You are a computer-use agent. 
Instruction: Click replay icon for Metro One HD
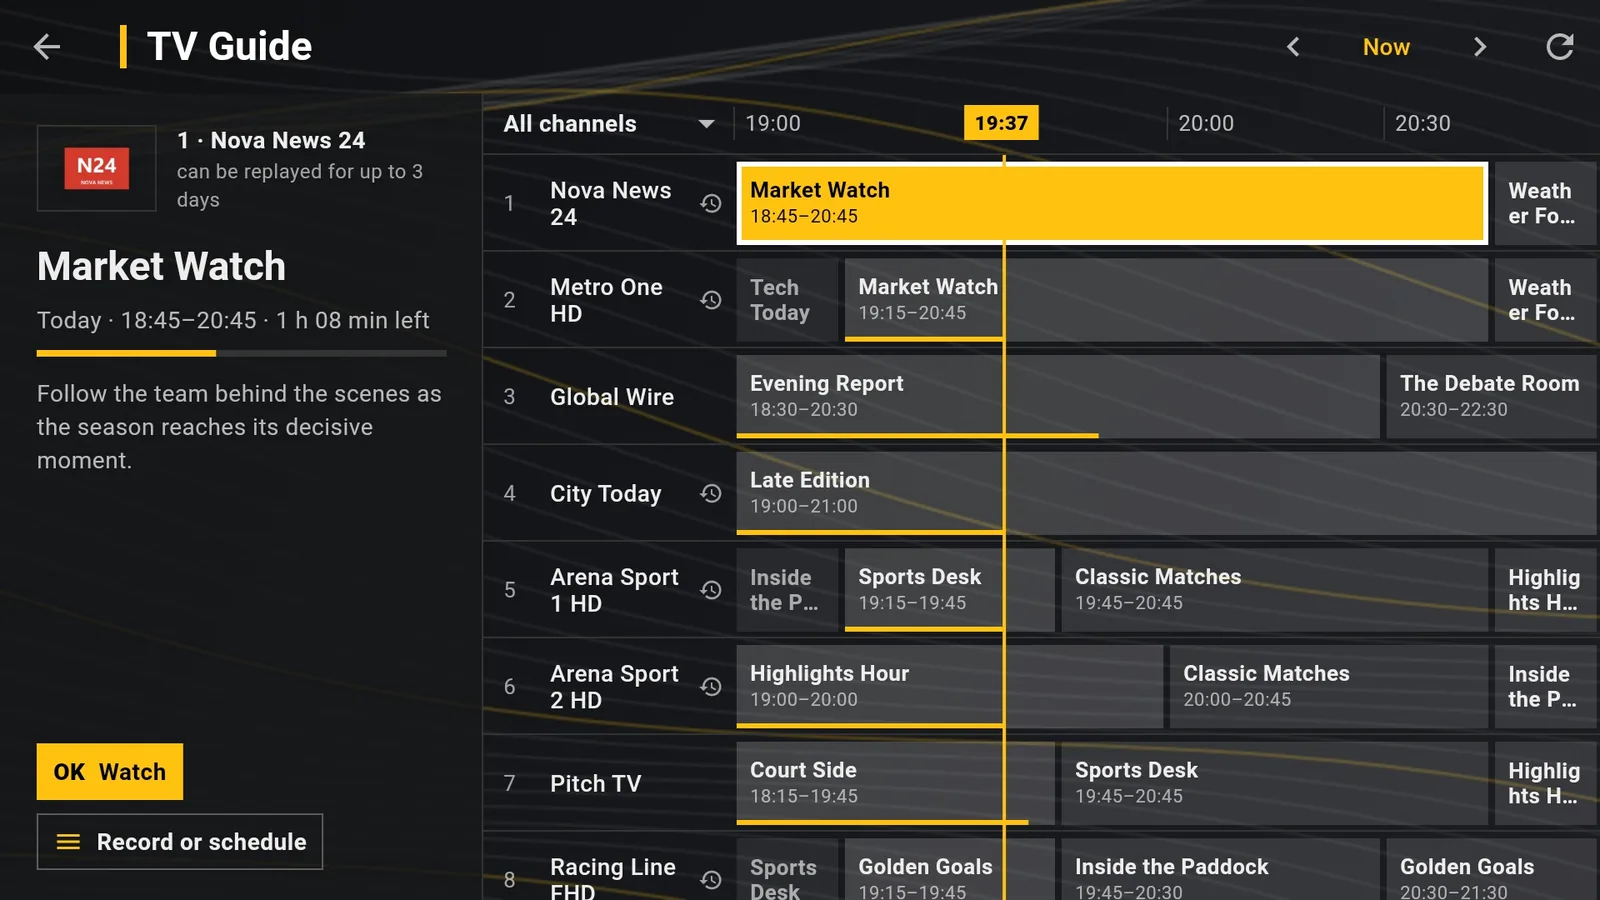[x=711, y=300]
